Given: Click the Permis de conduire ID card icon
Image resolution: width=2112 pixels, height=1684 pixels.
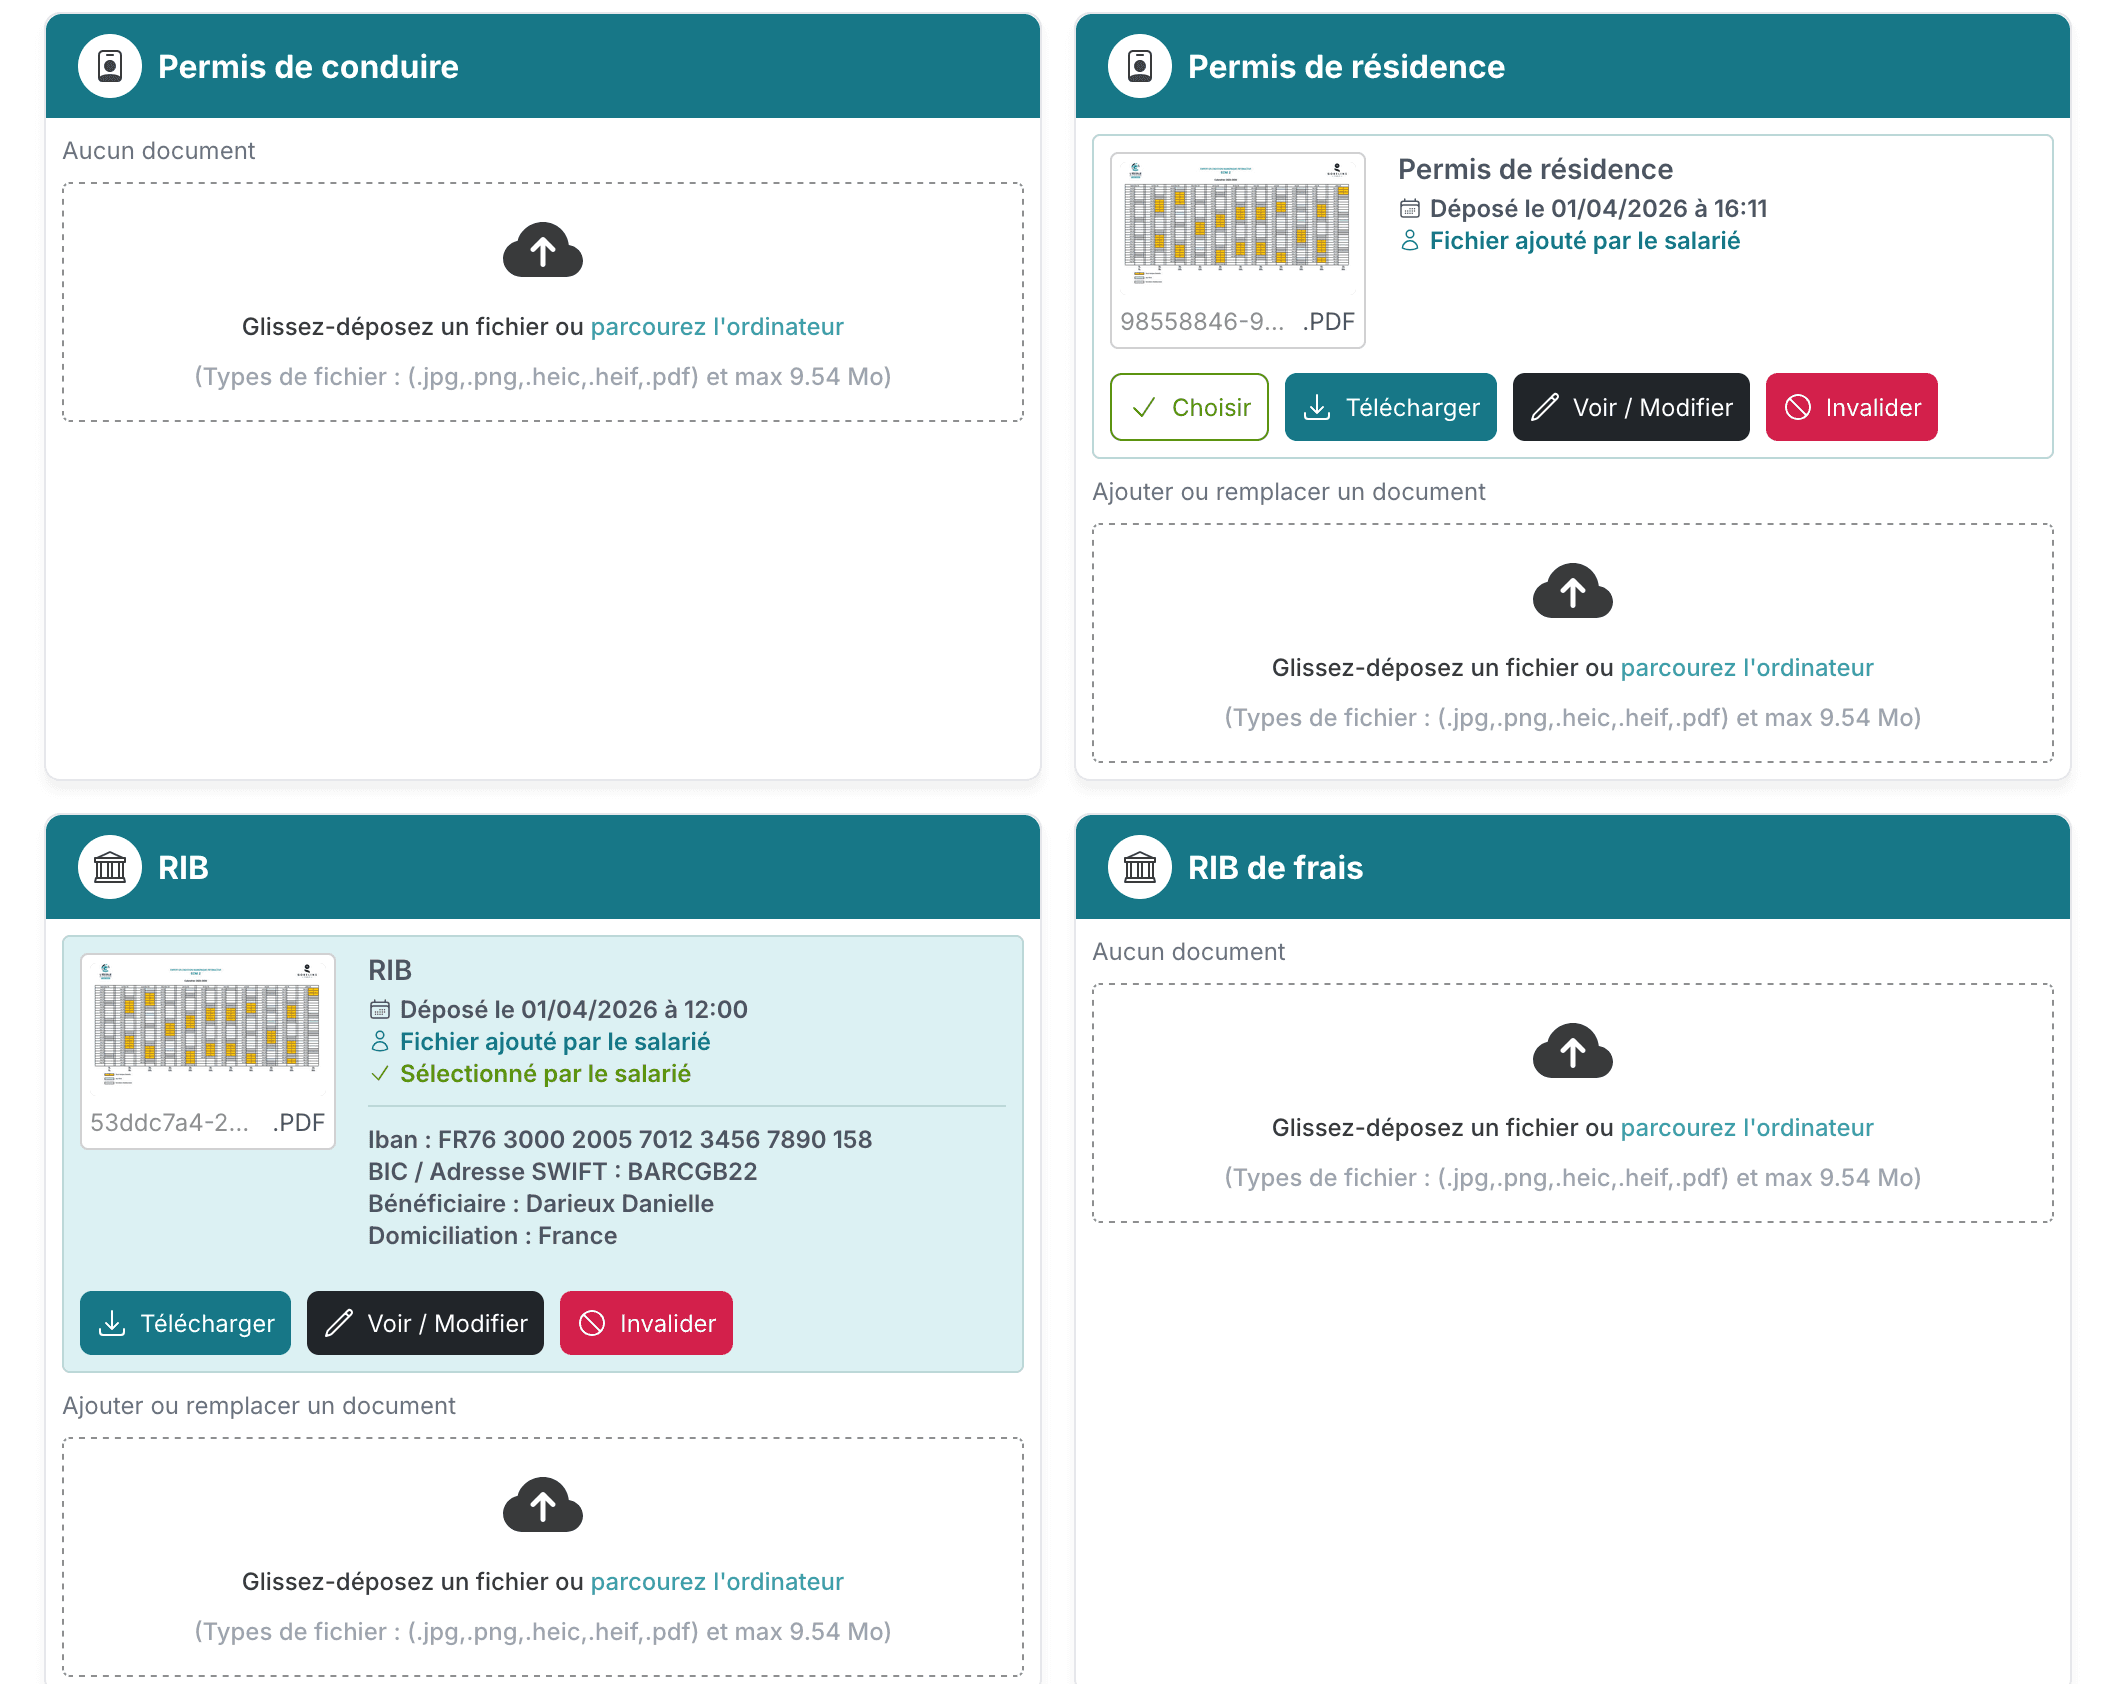Looking at the screenshot, I should click(x=110, y=66).
